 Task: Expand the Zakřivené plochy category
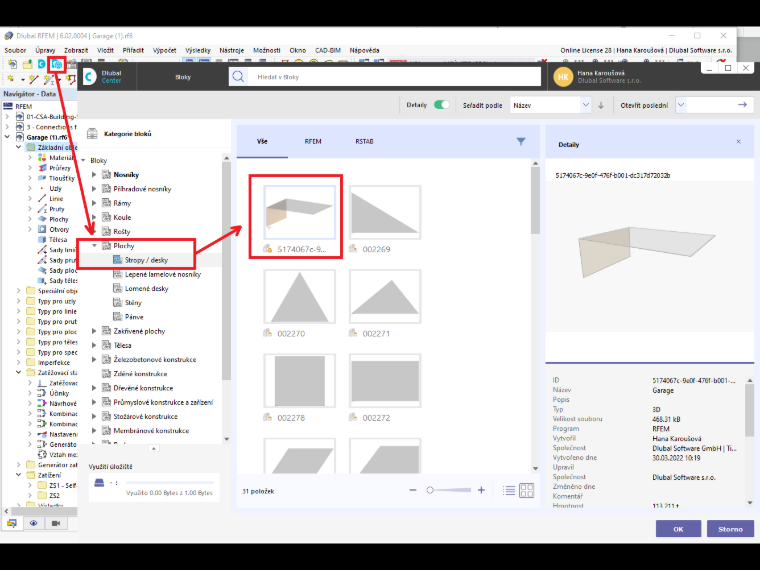pos(95,331)
